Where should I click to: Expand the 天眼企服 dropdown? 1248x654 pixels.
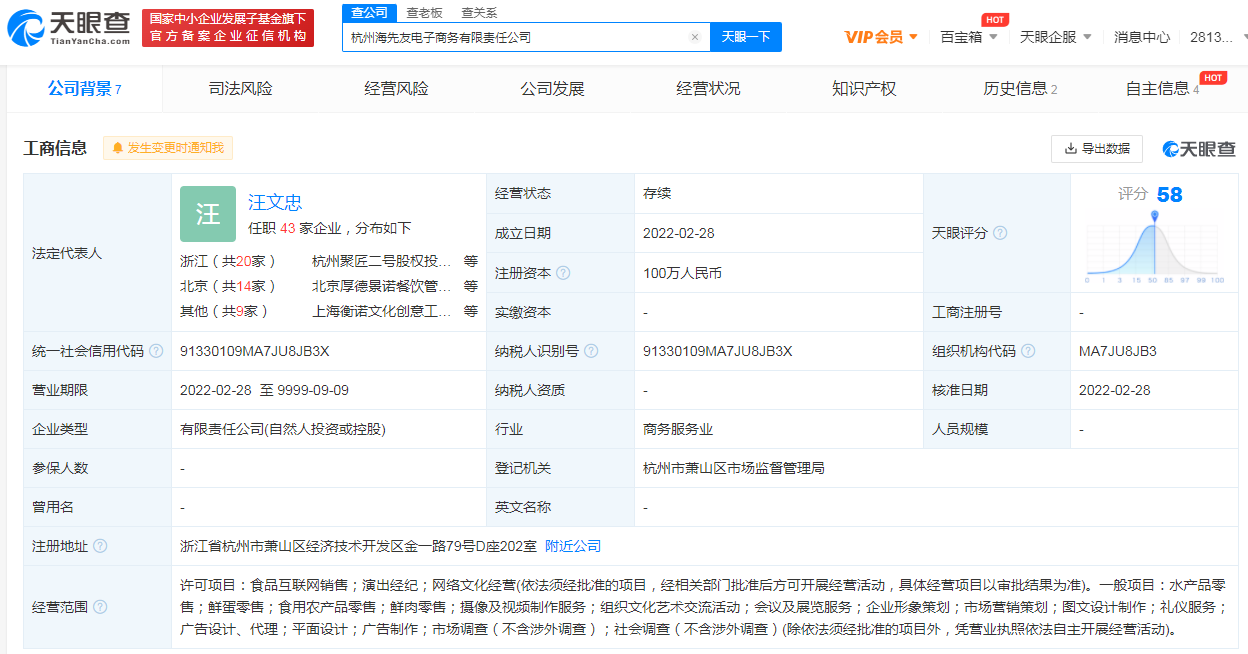point(1056,37)
